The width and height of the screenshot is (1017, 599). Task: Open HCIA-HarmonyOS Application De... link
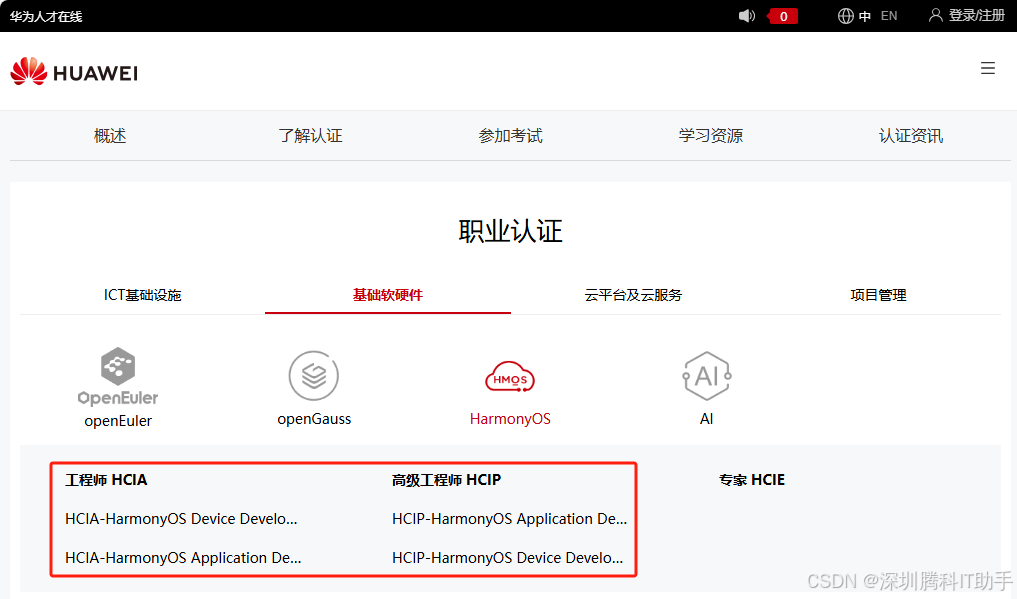pyautogui.click(x=183, y=558)
